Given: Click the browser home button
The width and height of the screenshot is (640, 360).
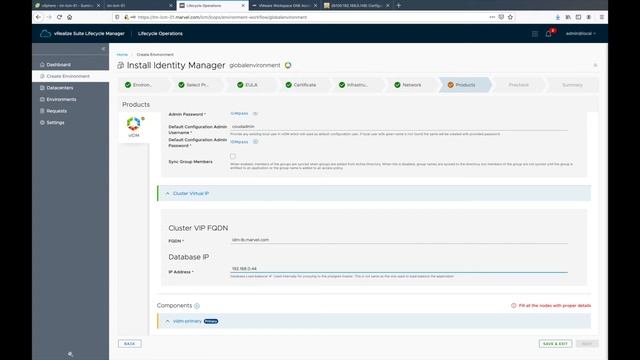Looking at the screenshot, I should [x=70, y=17].
